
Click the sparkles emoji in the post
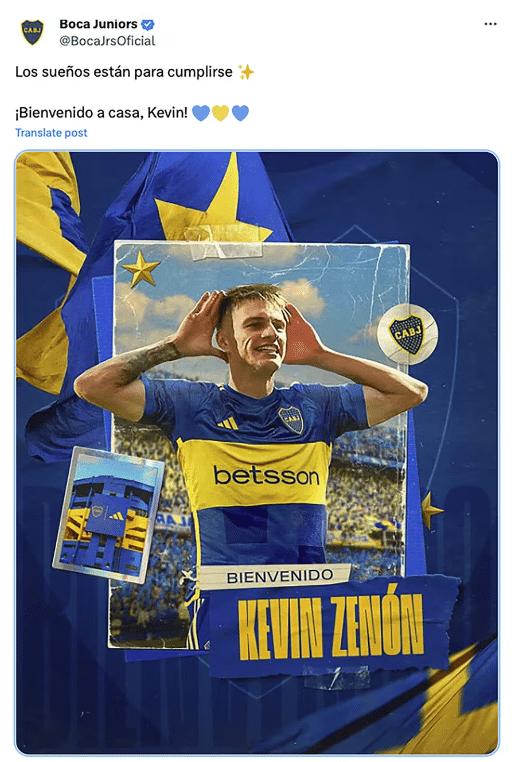(246, 72)
